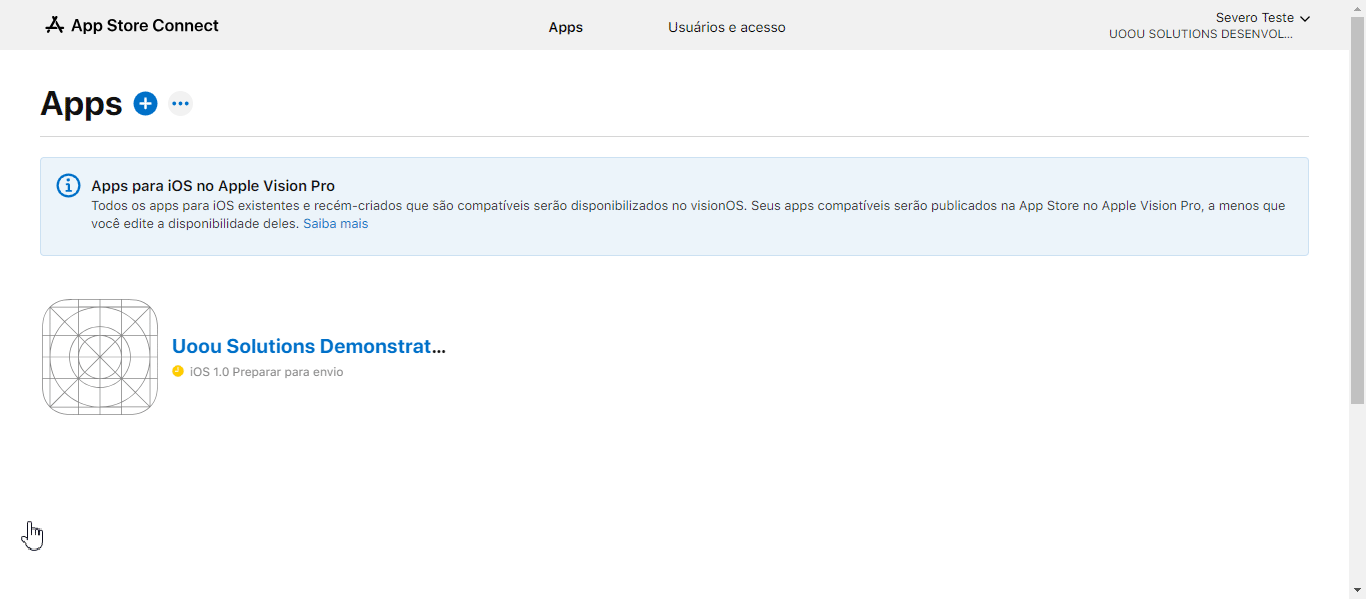Open the placeholder app icon thumbnail
This screenshot has width=1366, height=599.
[100, 357]
